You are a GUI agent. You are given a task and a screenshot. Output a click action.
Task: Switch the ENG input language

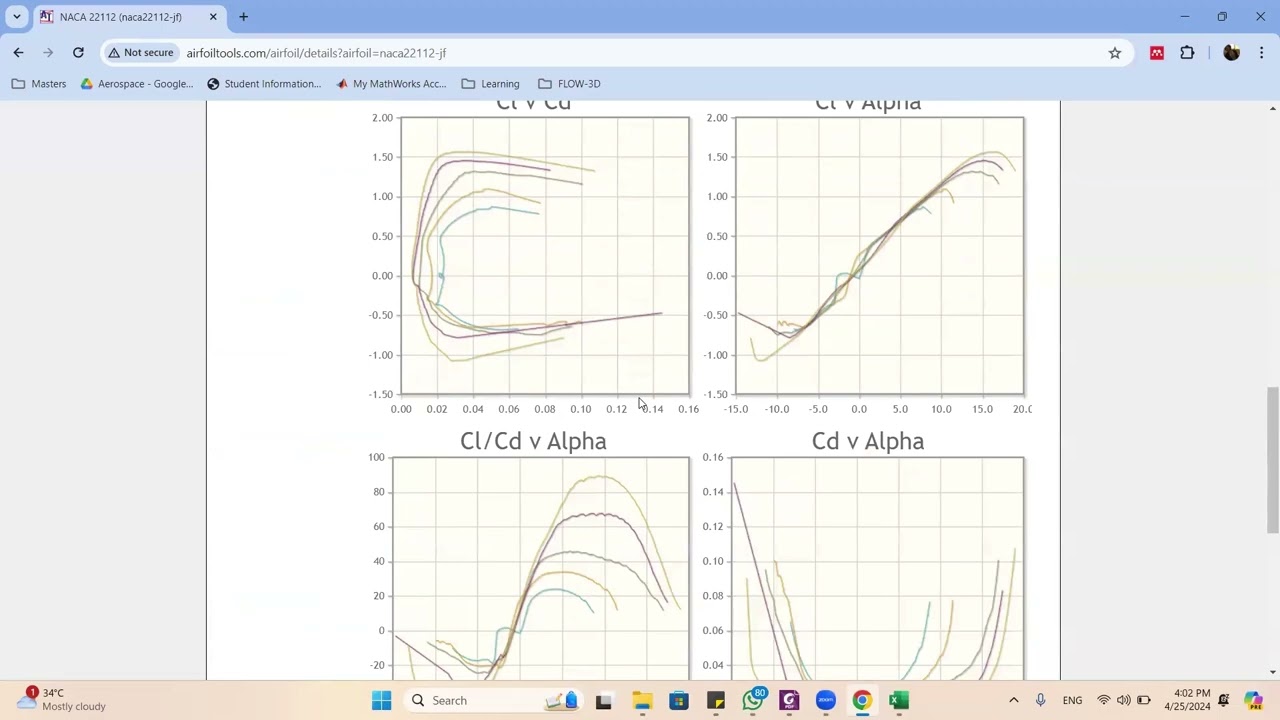1072,701
